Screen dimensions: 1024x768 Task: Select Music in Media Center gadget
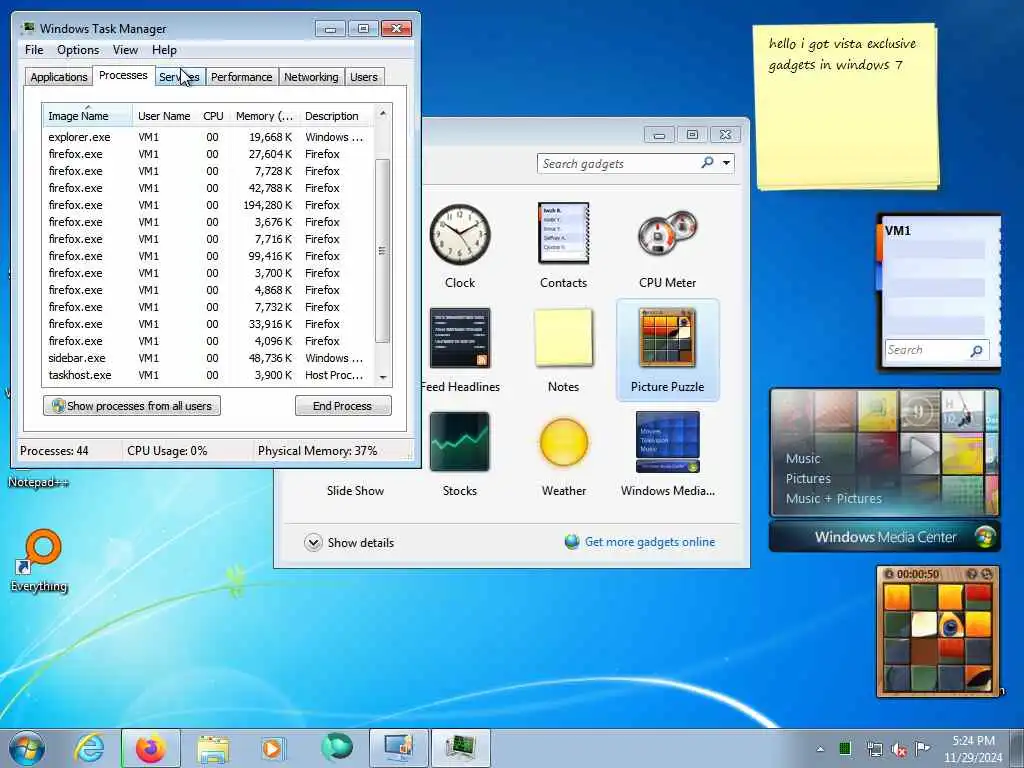point(803,458)
